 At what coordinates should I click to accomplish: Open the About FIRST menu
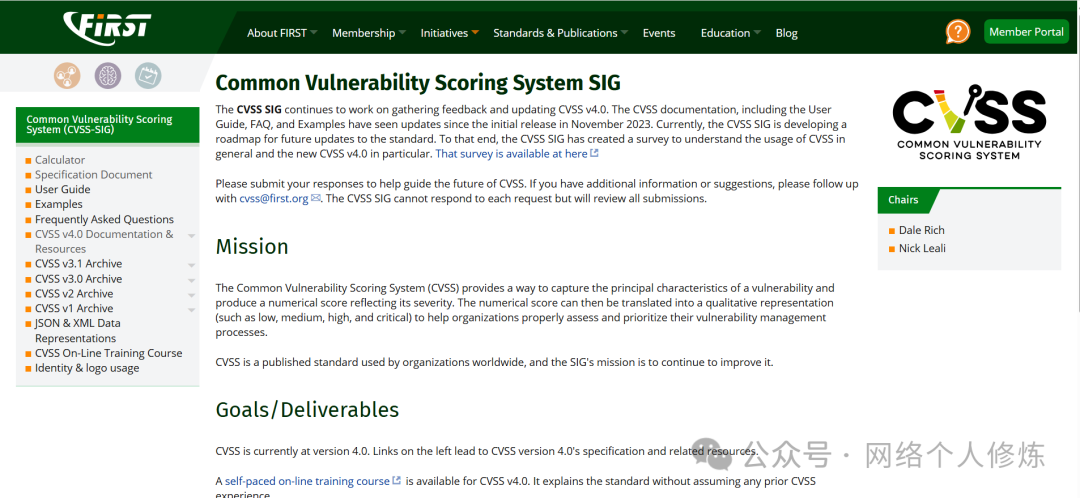tap(277, 32)
